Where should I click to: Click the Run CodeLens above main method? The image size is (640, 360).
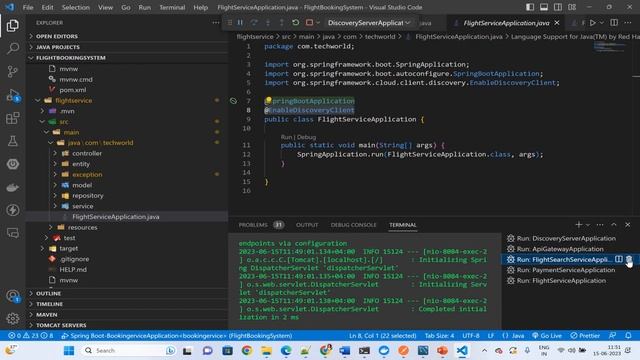(x=286, y=137)
